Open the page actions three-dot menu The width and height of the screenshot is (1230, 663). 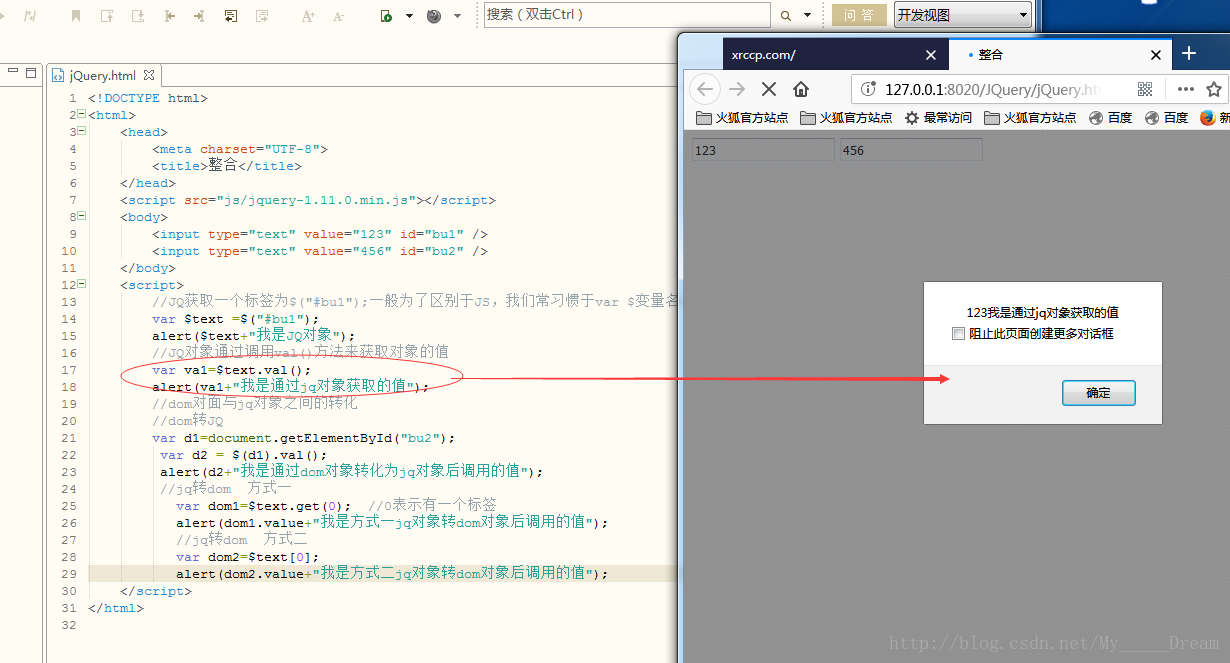pos(1186,89)
